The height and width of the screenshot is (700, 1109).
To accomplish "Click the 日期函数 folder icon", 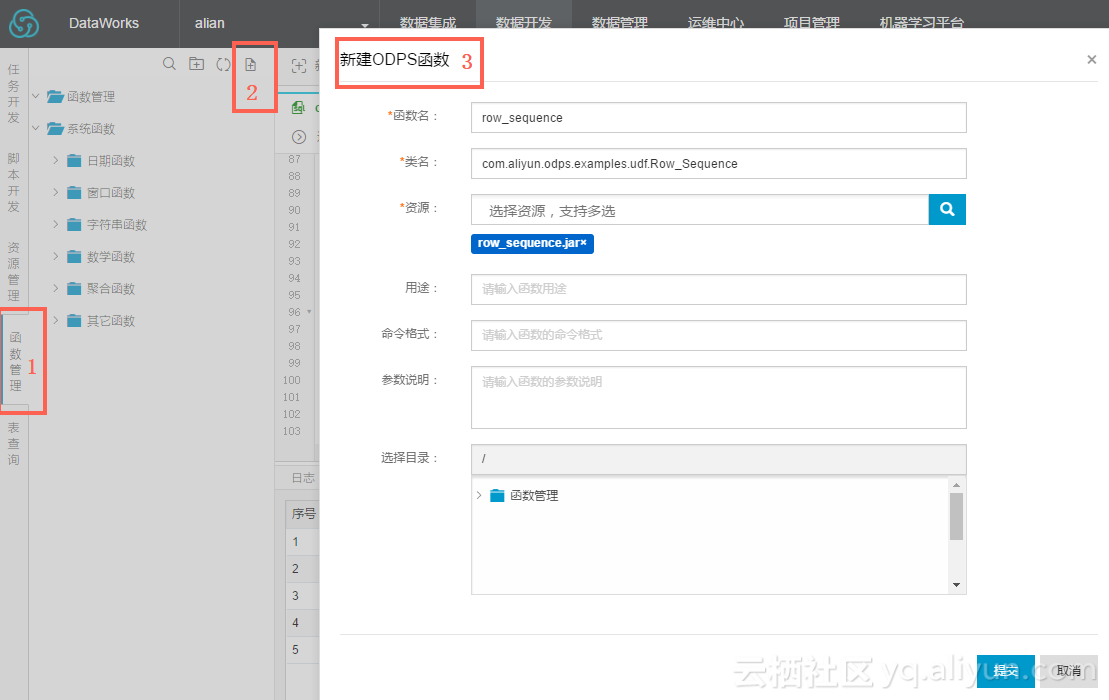I will (74, 161).
